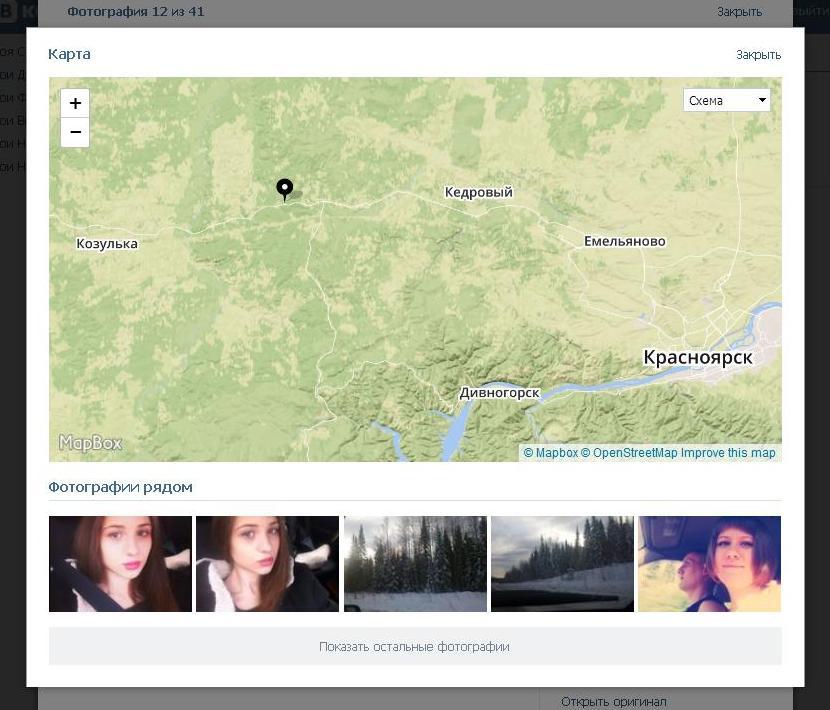Open the Схема map type dropdown
This screenshot has width=830, height=710.
727,100
